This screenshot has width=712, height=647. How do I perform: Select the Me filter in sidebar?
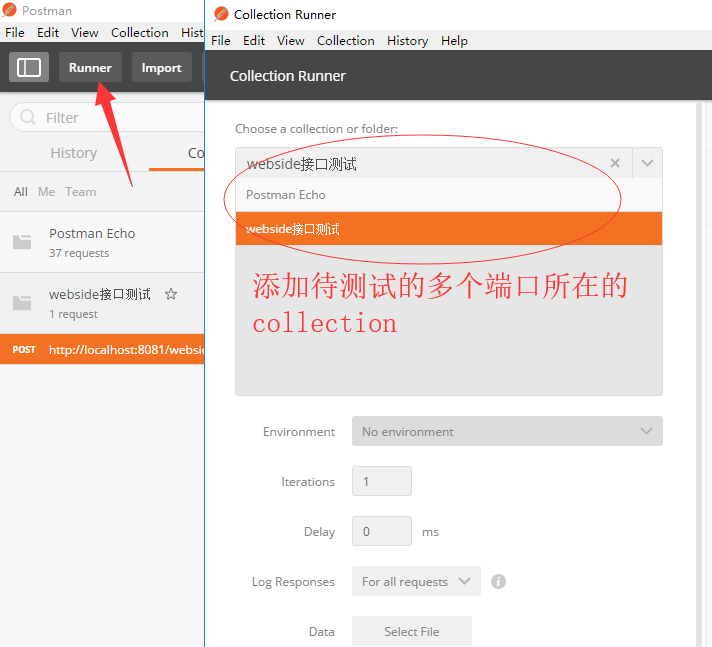[46, 192]
